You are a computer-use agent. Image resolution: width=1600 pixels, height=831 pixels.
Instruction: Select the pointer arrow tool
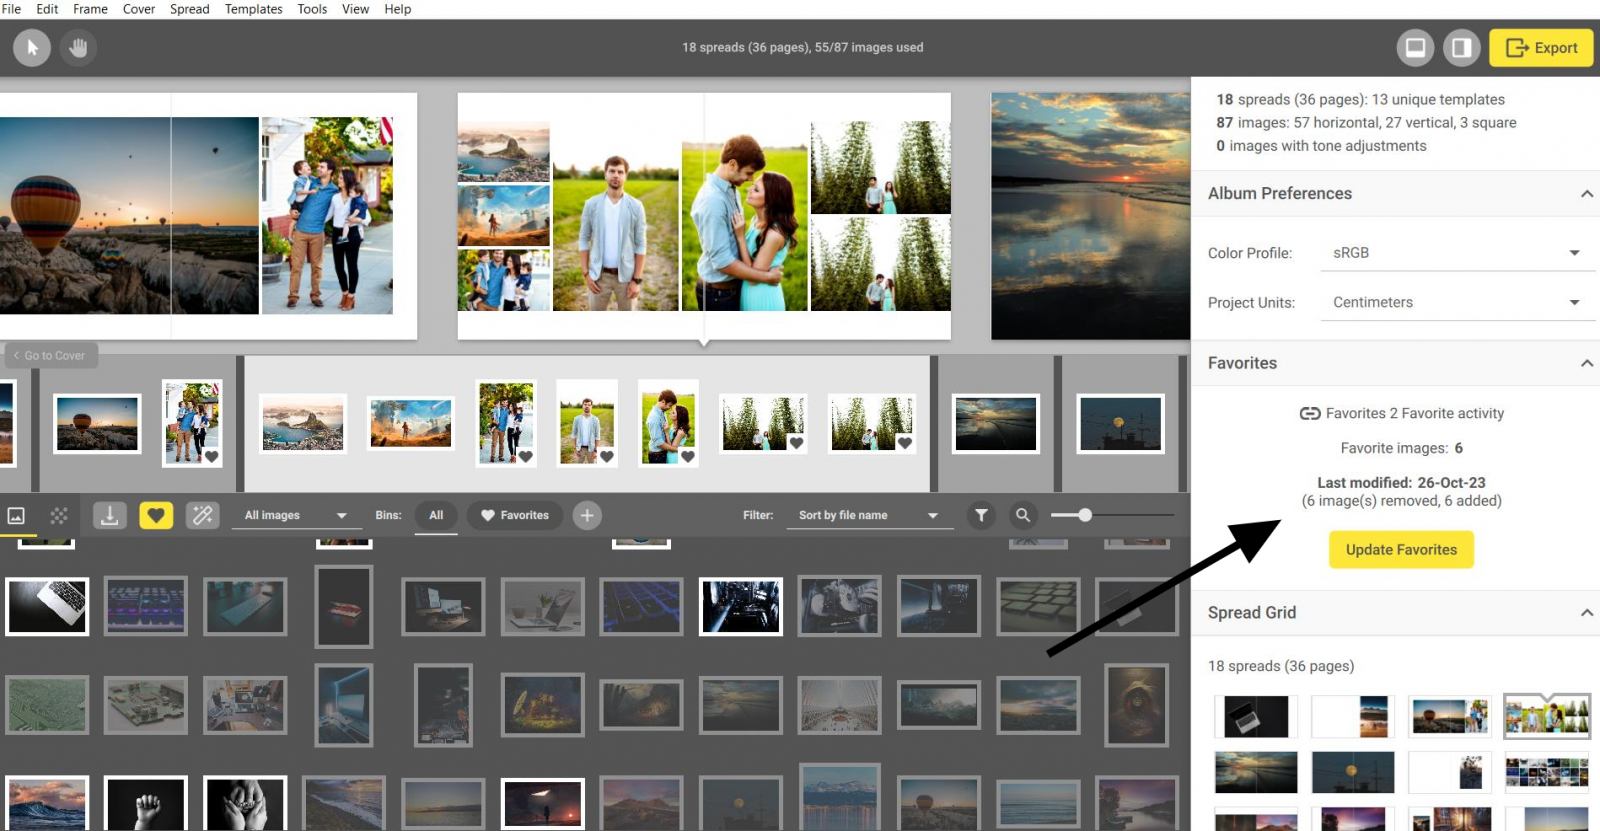pyautogui.click(x=32, y=47)
